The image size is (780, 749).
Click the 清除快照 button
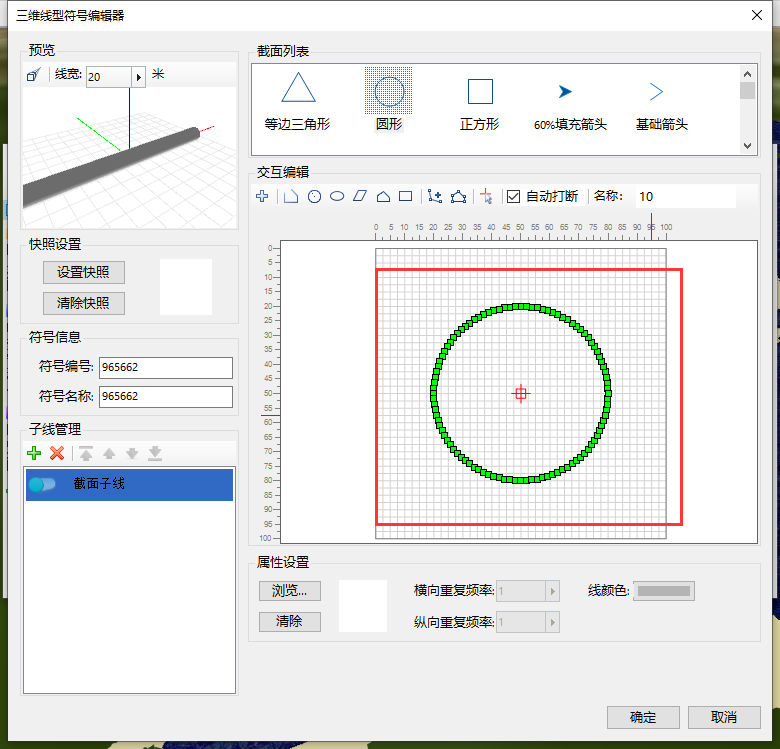84,303
